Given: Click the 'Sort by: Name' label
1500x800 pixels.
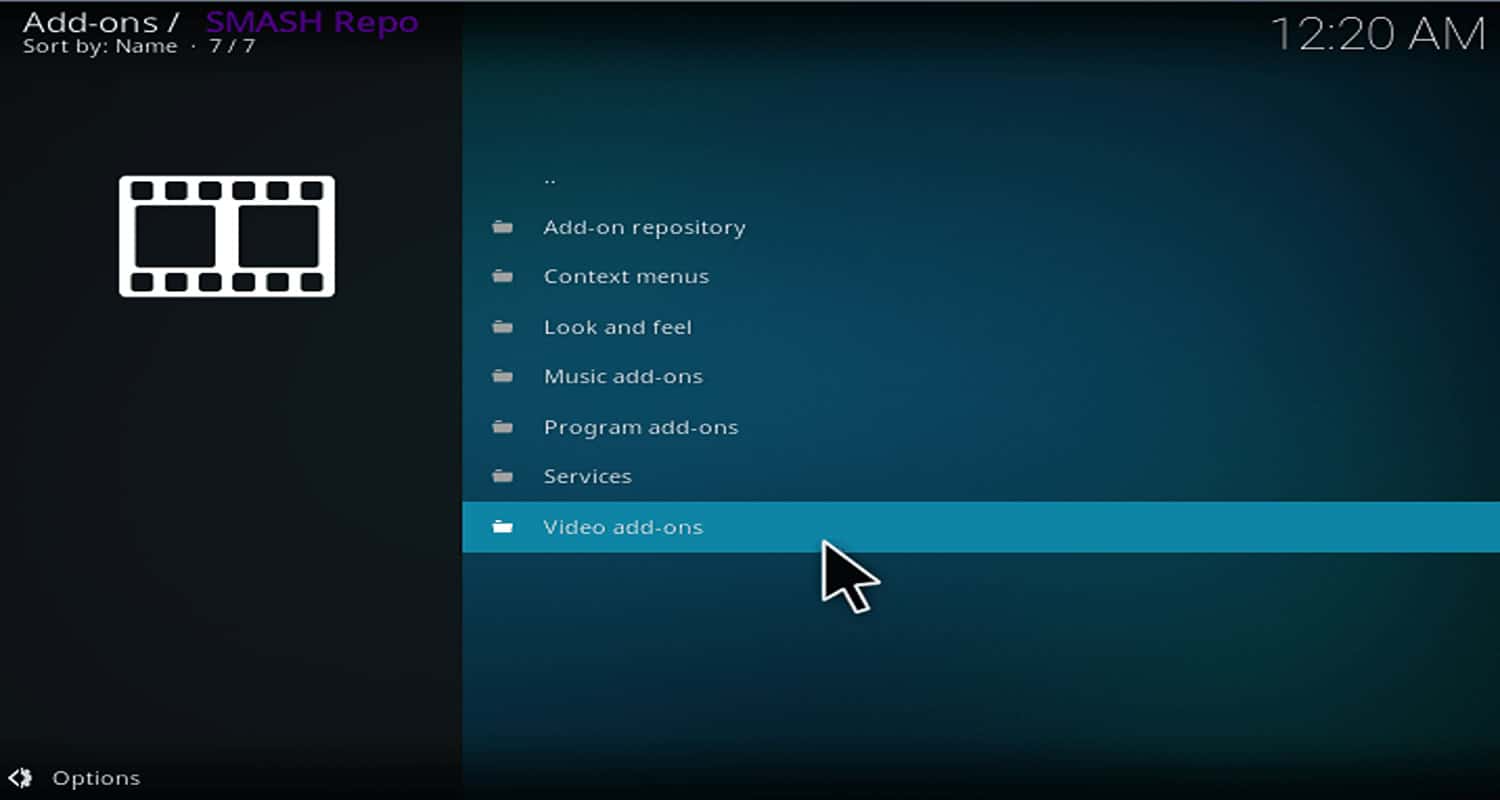Looking at the screenshot, I should 100,46.
